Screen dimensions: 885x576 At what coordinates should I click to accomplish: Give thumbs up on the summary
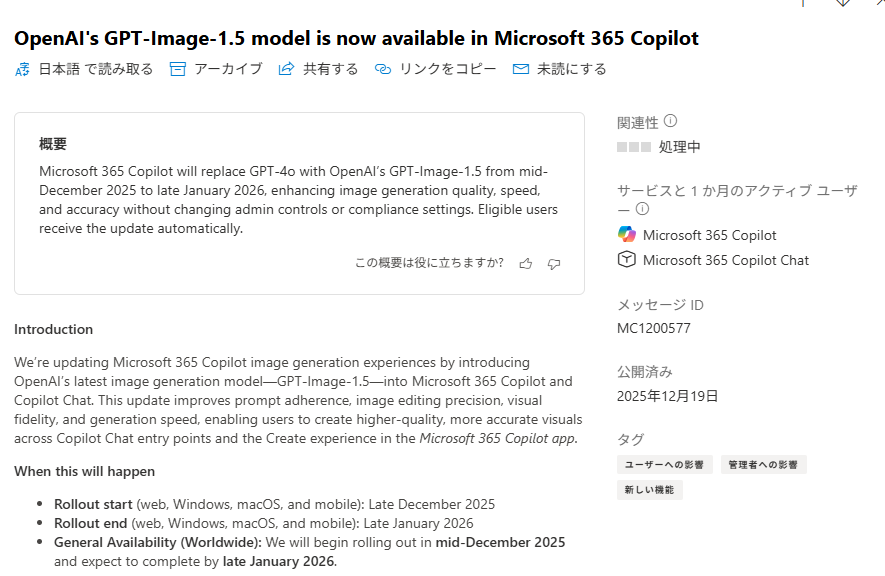526,263
